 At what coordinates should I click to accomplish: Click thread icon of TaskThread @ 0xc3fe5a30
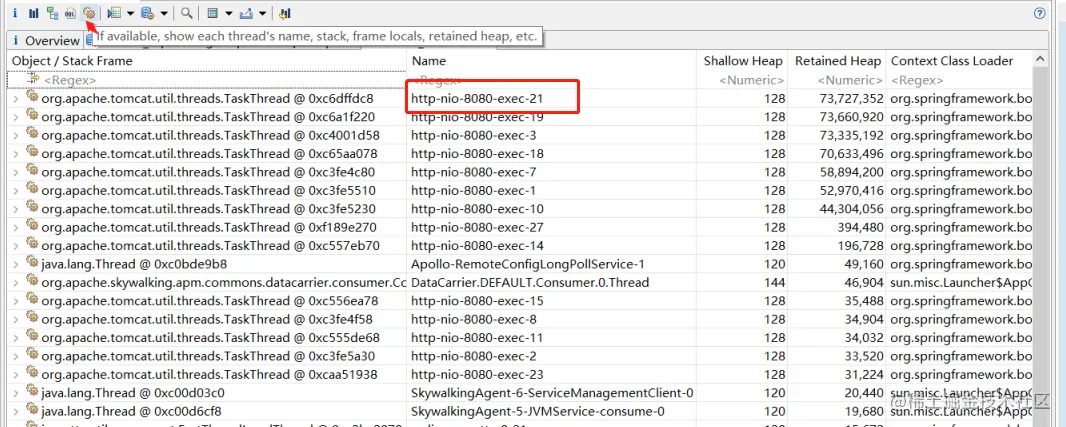coord(32,355)
